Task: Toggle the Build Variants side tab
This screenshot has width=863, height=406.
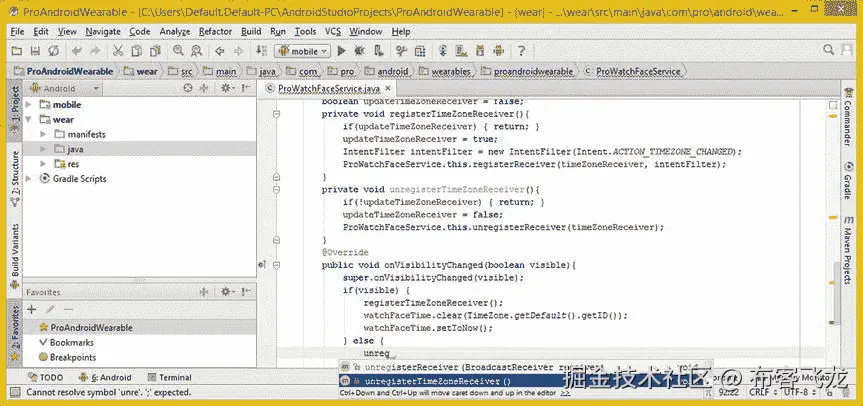Action: pyautogui.click(x=15, y=256)
